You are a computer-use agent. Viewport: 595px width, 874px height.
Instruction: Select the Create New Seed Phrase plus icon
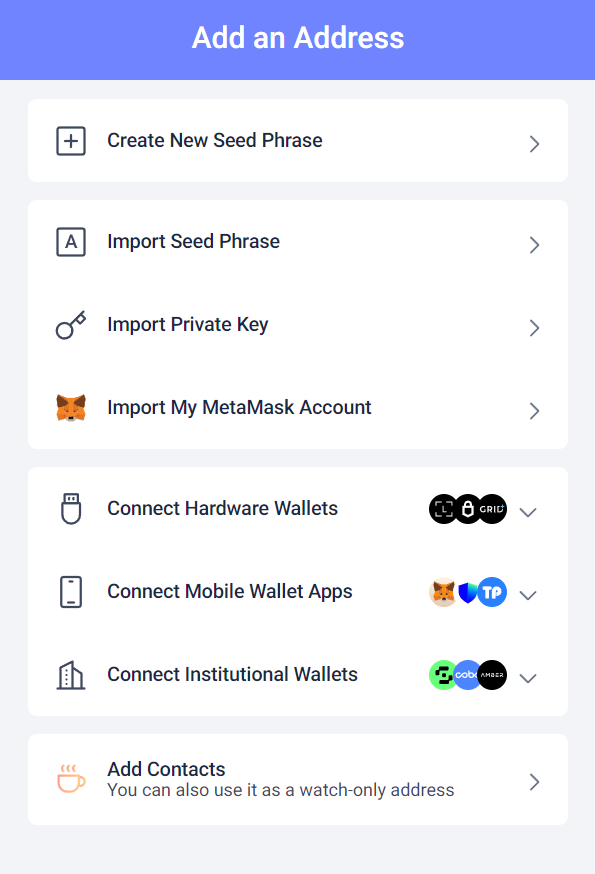pos(70,140)
